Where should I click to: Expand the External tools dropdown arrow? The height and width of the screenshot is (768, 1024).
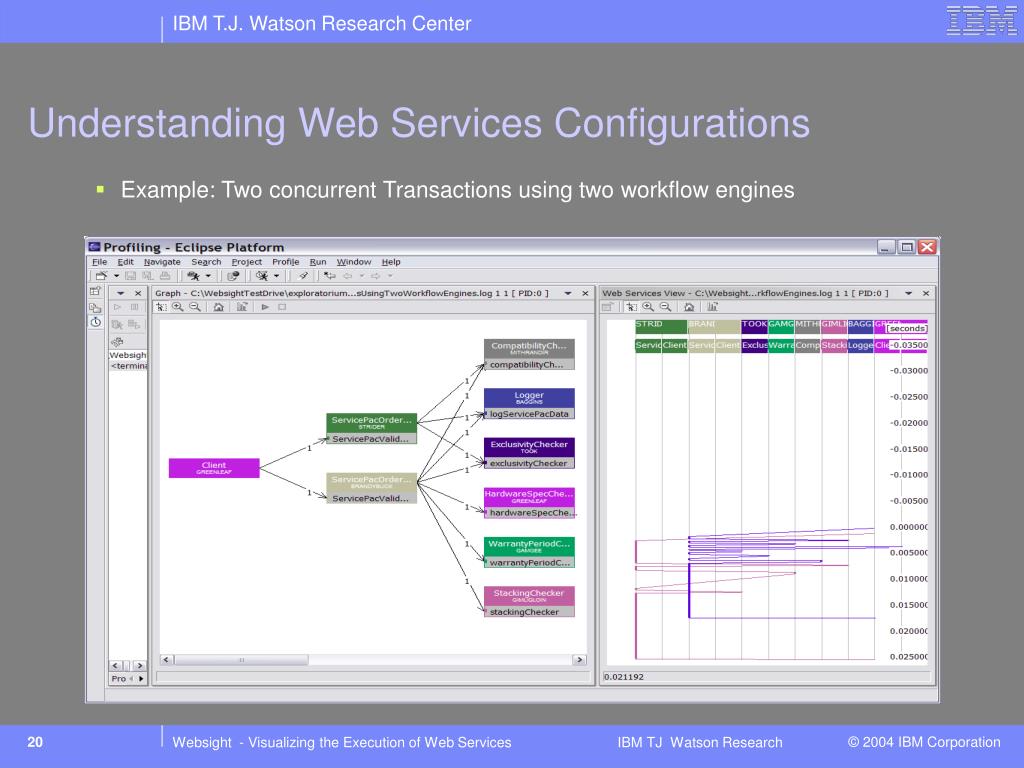(x=277, y=276)
